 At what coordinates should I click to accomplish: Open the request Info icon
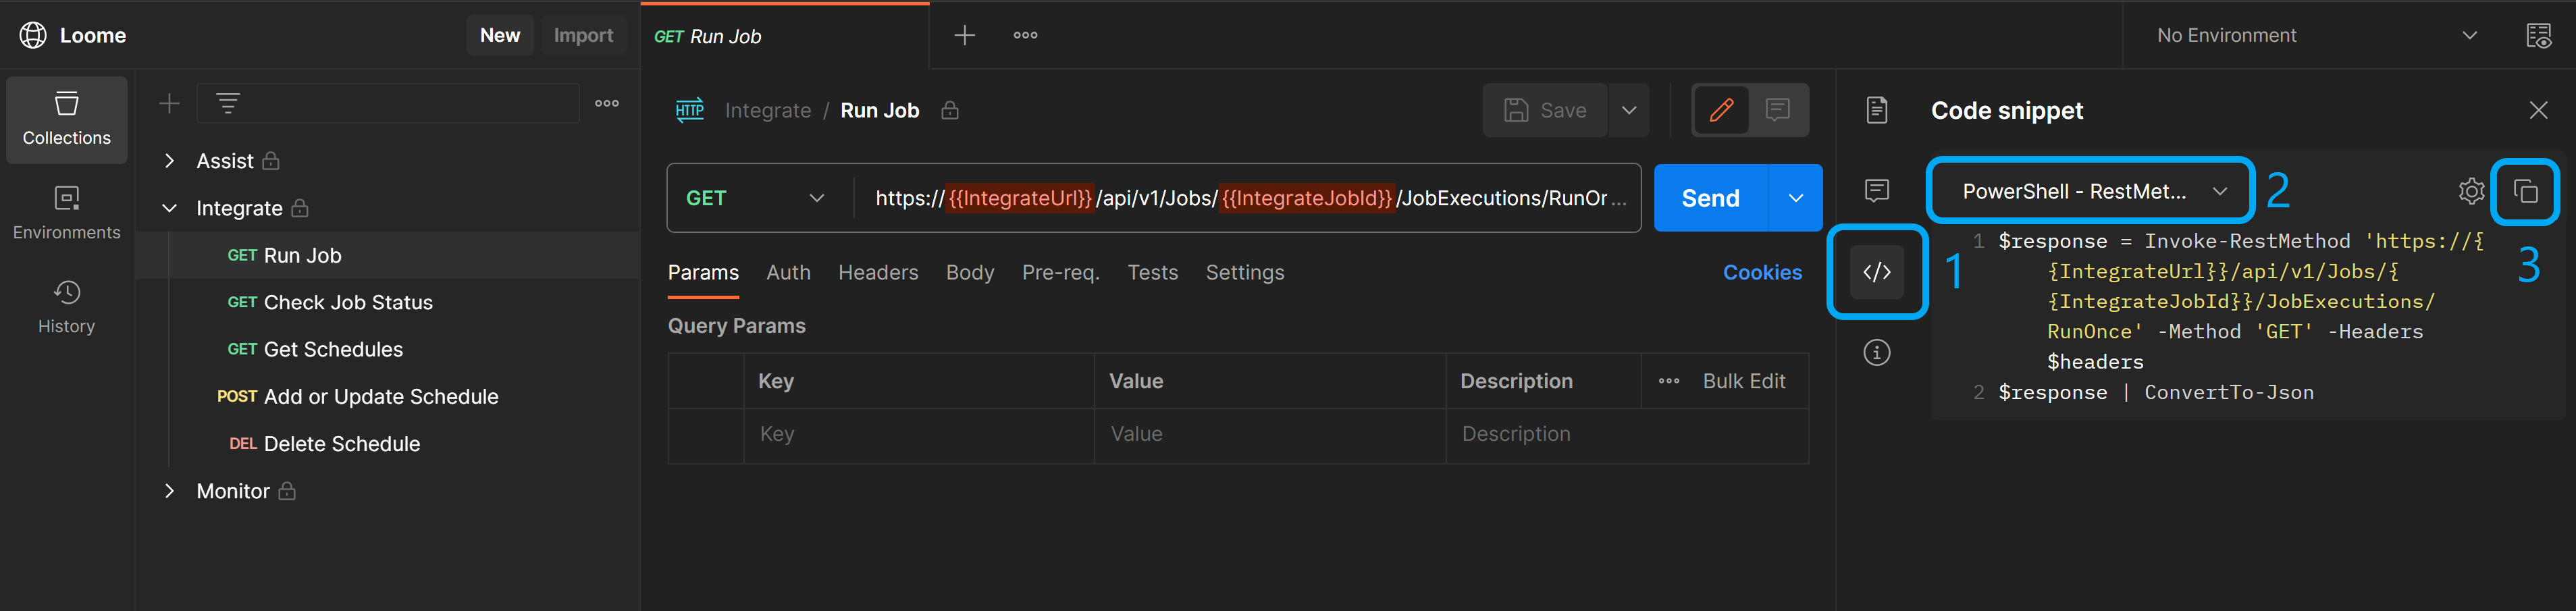1877,352
